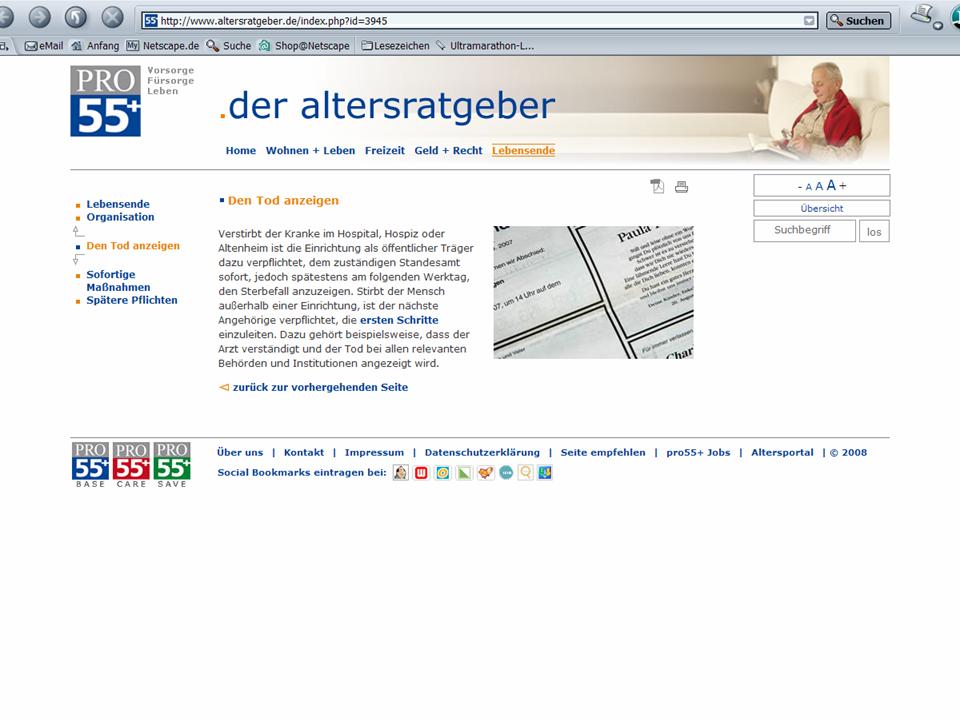Click the print page icon
The image size is (960, 720).
[681, 186]
